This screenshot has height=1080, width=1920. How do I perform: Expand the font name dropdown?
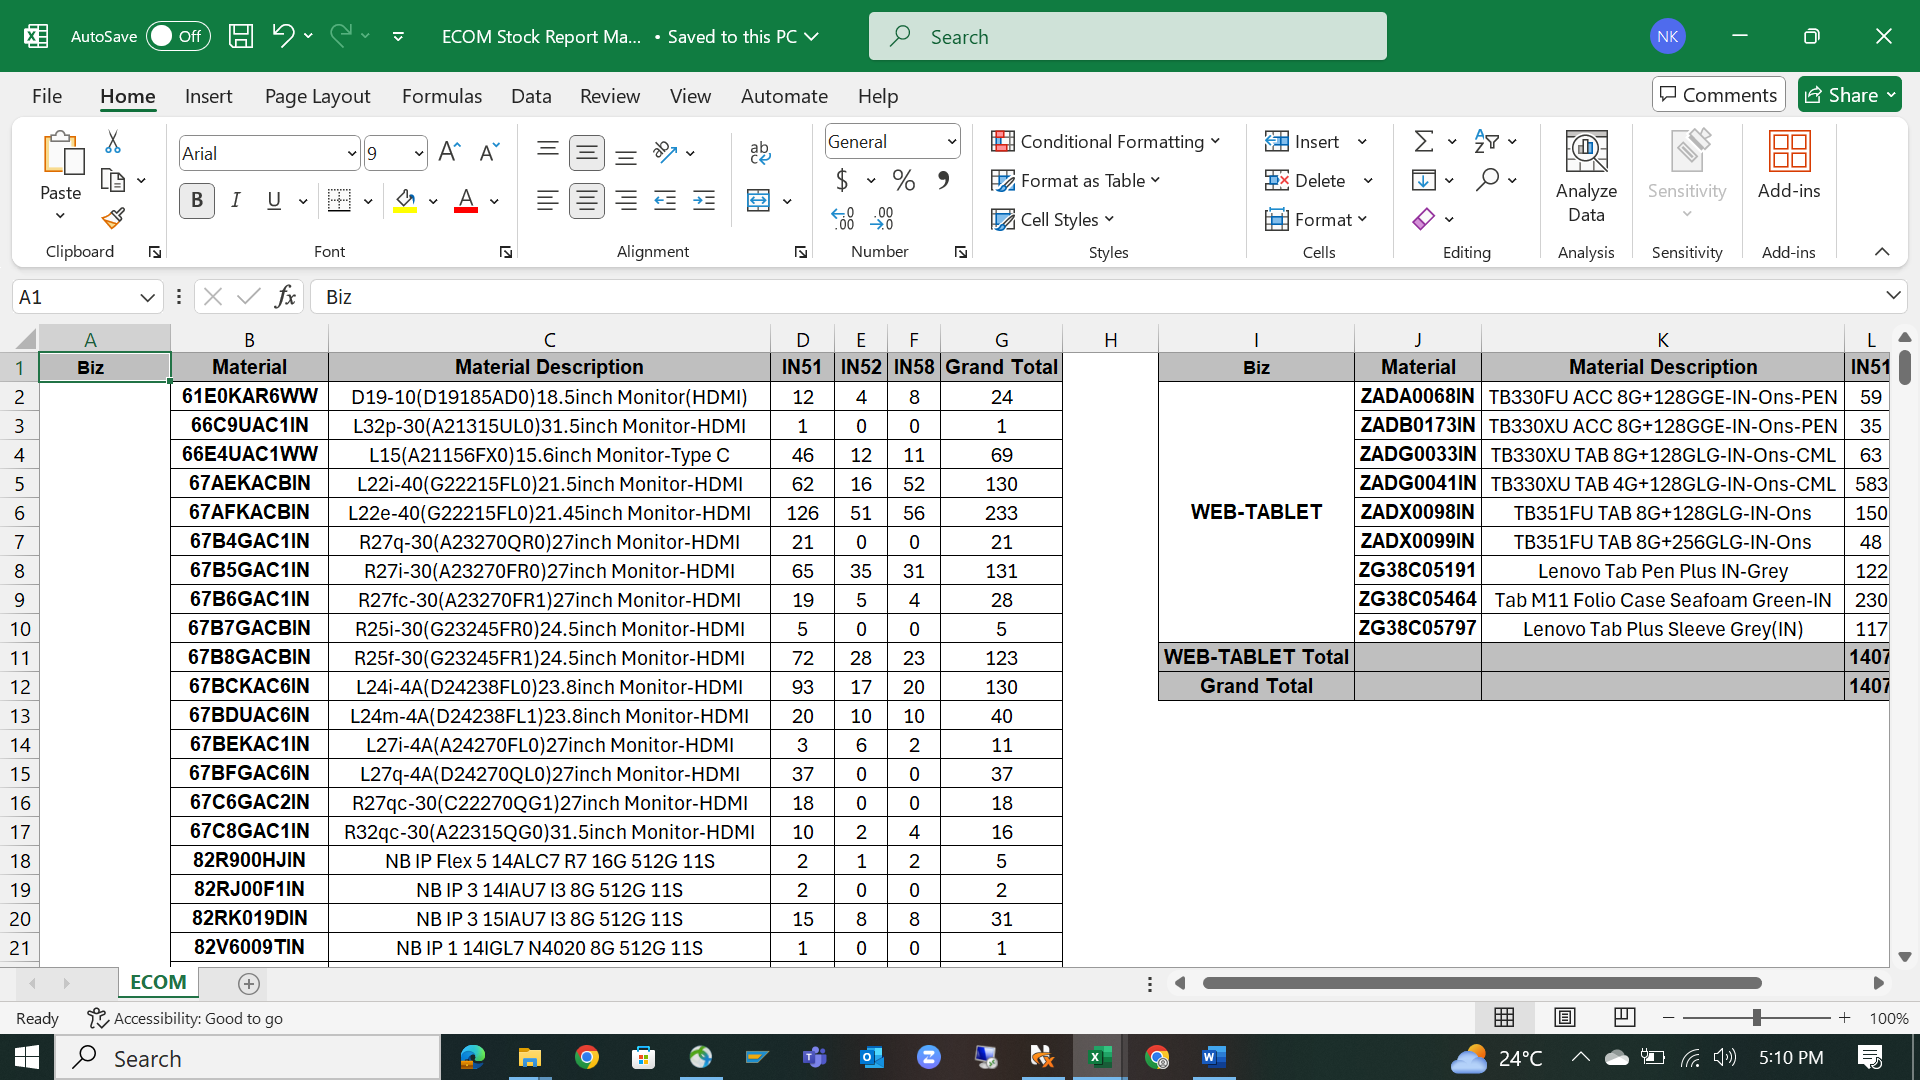(351, 154)
